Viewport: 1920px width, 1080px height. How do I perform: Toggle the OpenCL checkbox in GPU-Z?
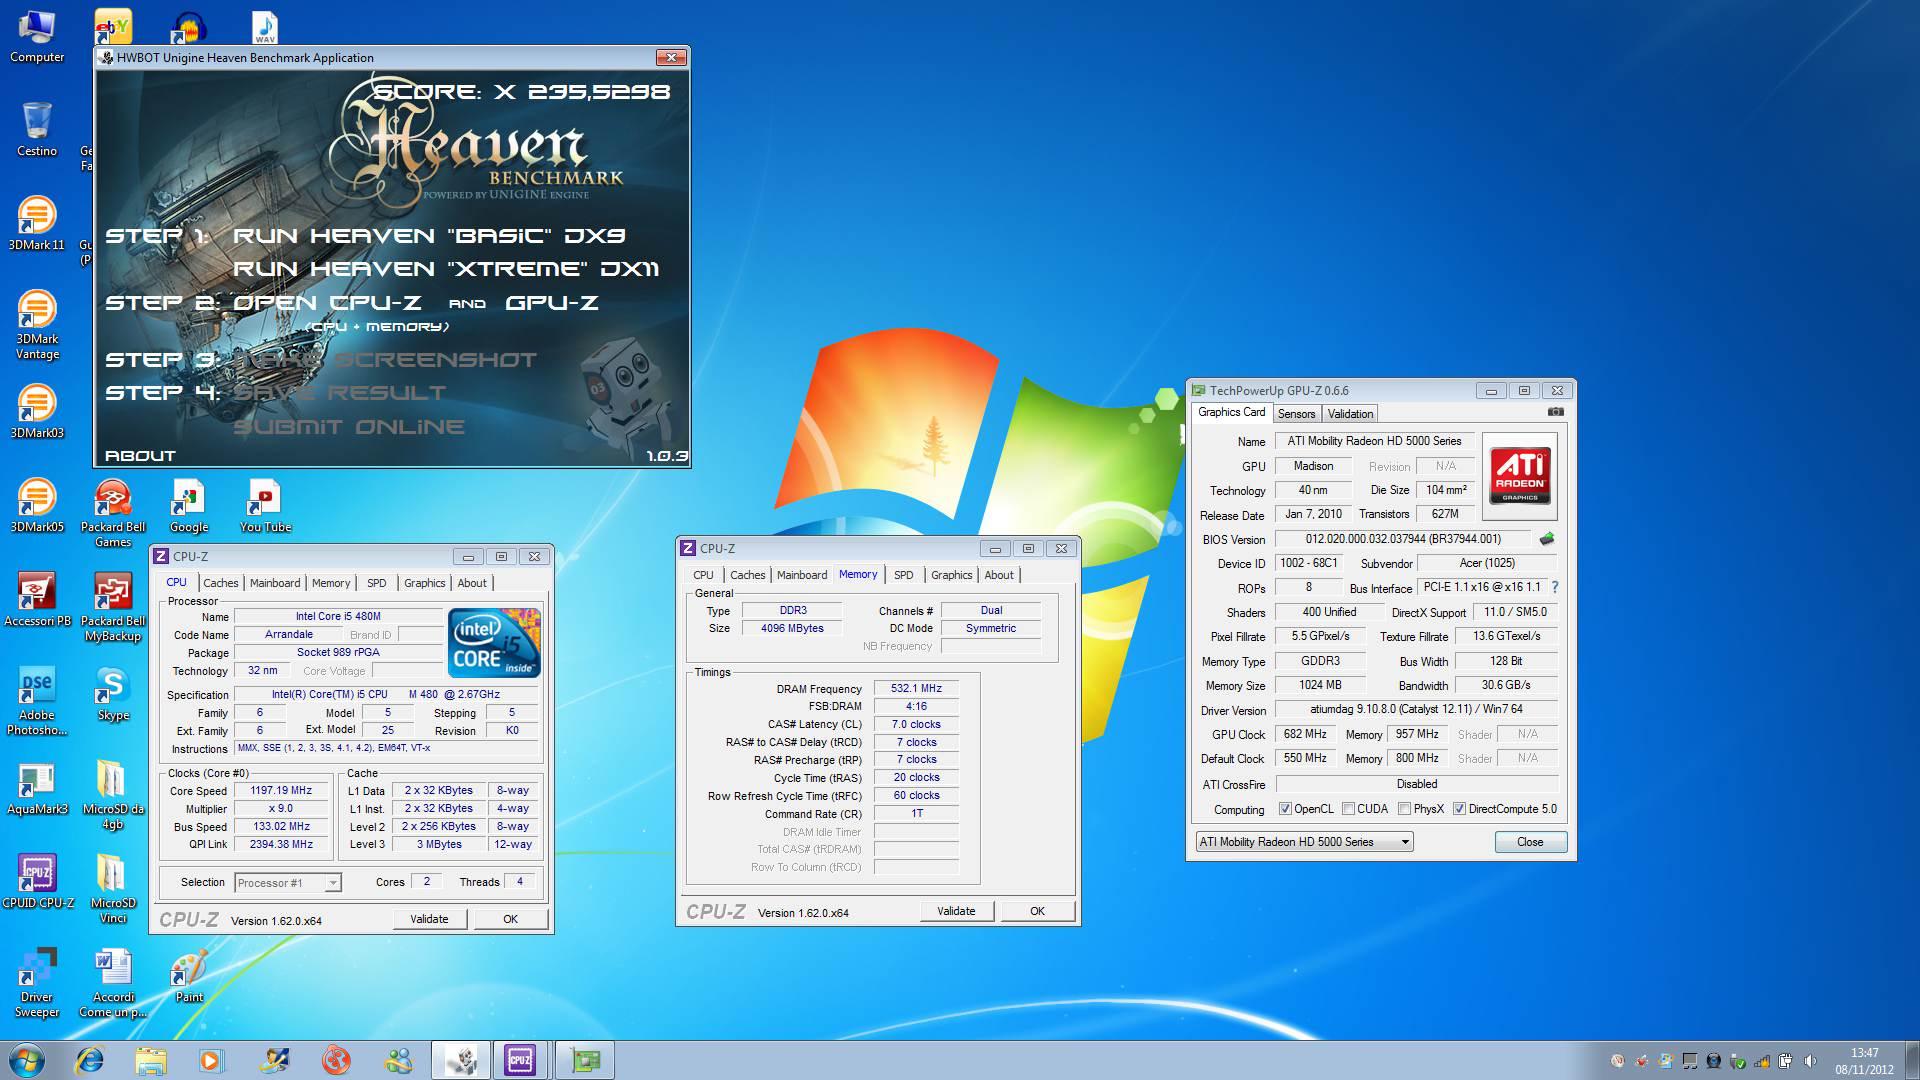(x=1285, y=809)
